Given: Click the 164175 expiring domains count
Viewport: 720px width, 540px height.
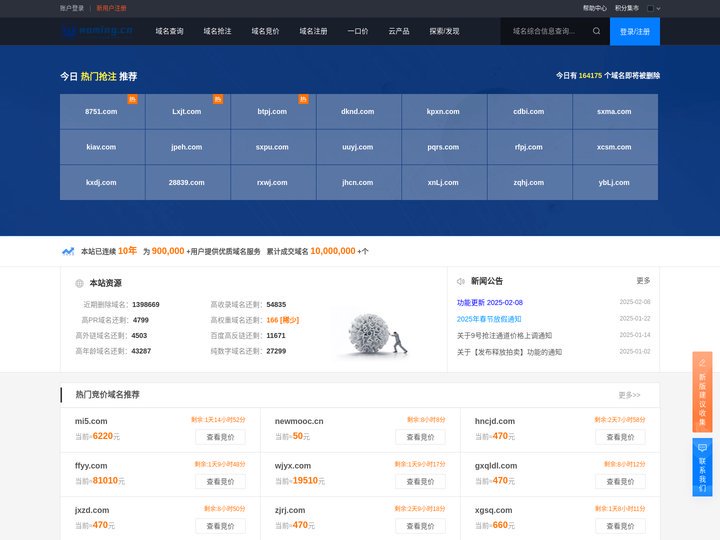Looking at the screenshot, I should click(x=590, y=76).
